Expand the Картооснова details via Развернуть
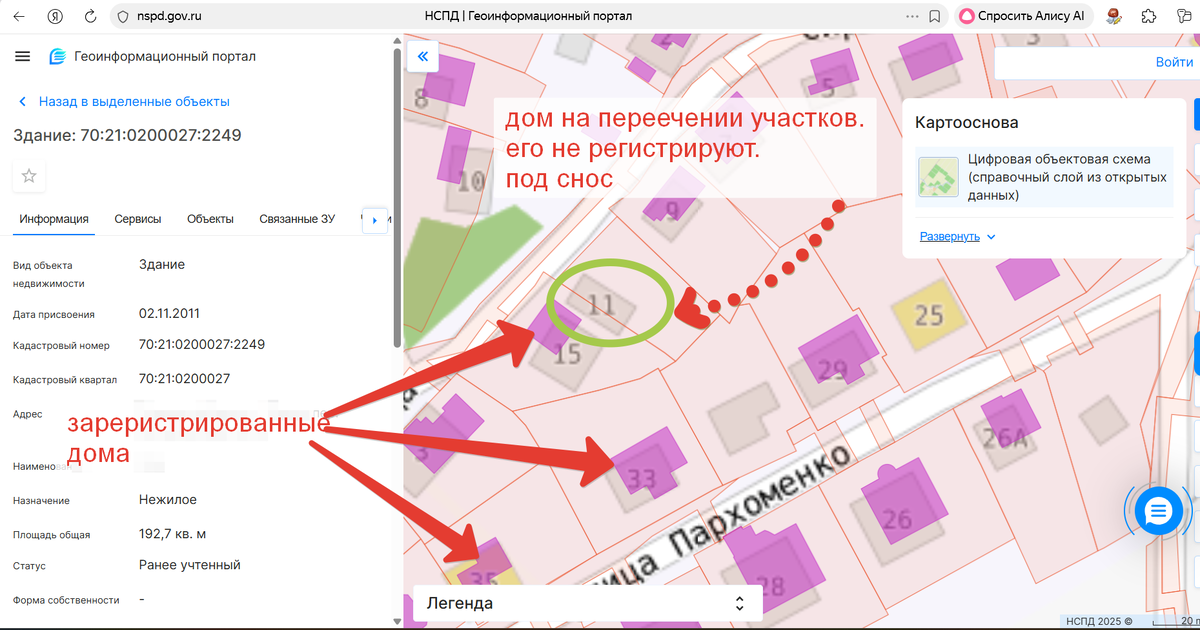The image size is (1200, 630). (948, 236)
